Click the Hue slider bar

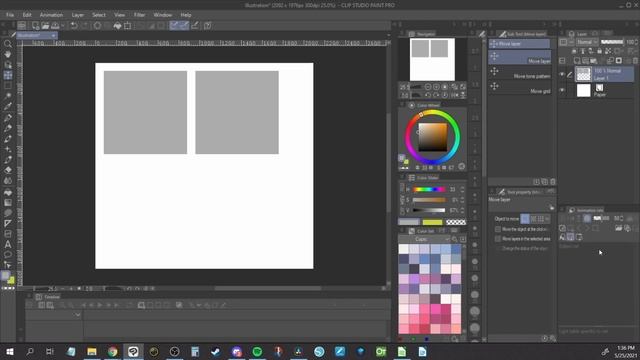[429, 189]
